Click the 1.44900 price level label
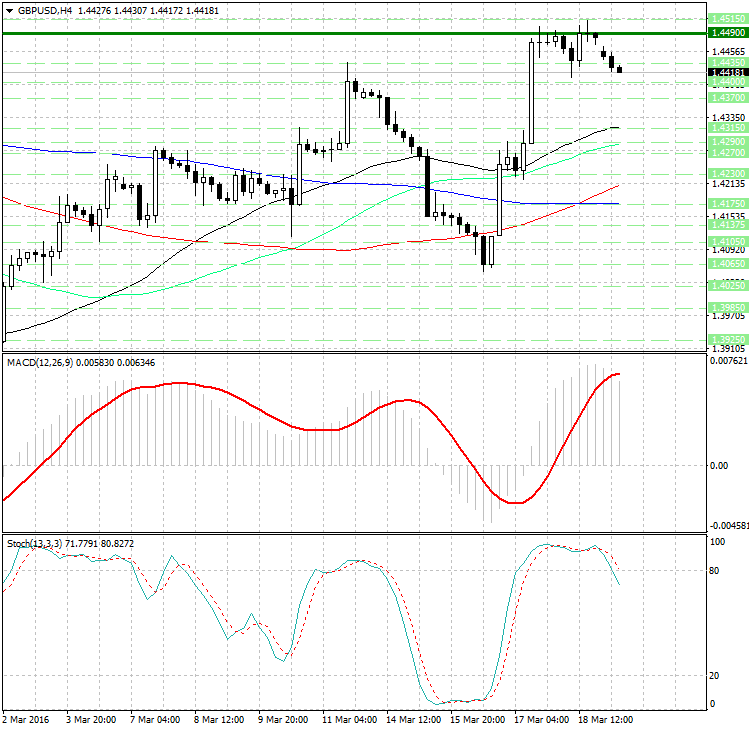 pyautogui.click(x=728, y=32)
